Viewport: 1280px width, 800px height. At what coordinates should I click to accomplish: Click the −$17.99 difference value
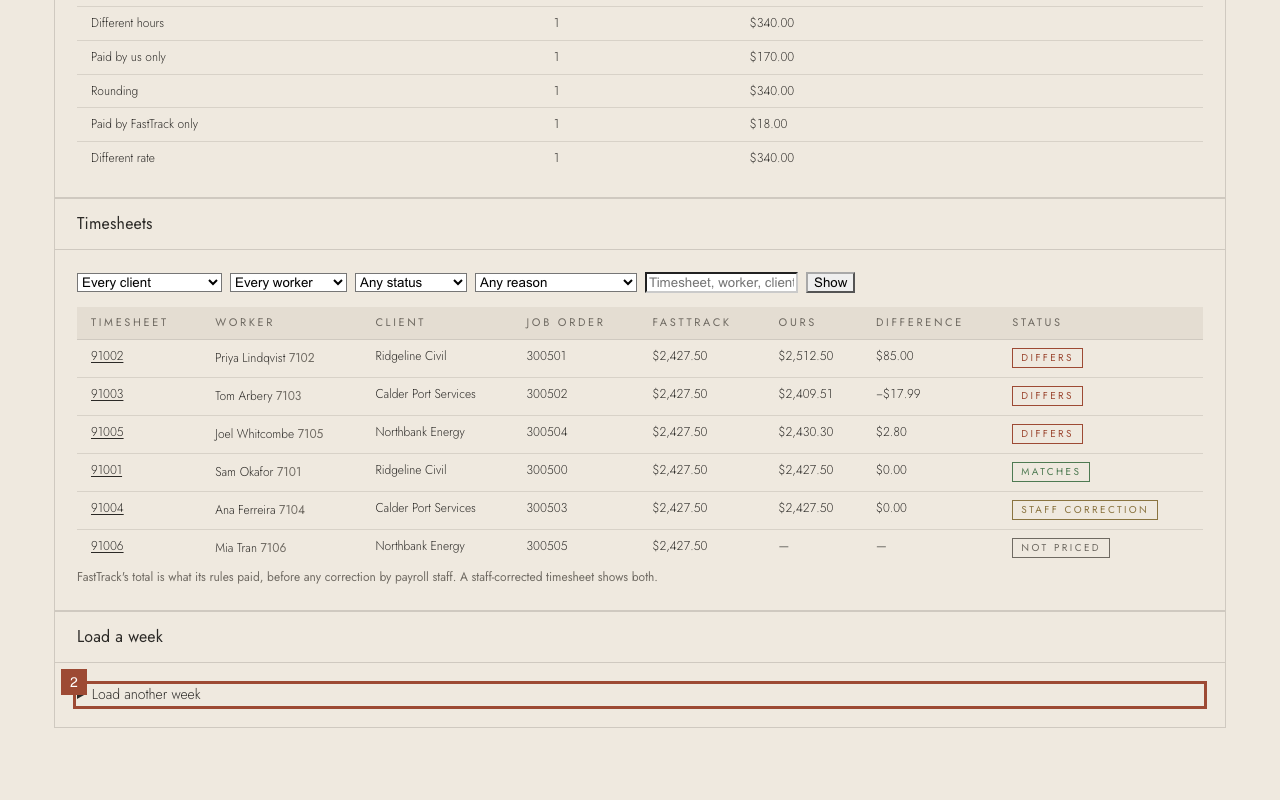898,394
